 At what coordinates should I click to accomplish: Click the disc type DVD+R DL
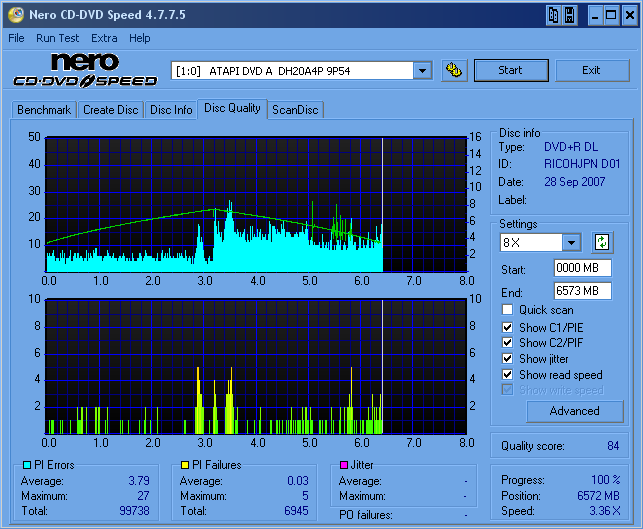click(x=571, y=147)
